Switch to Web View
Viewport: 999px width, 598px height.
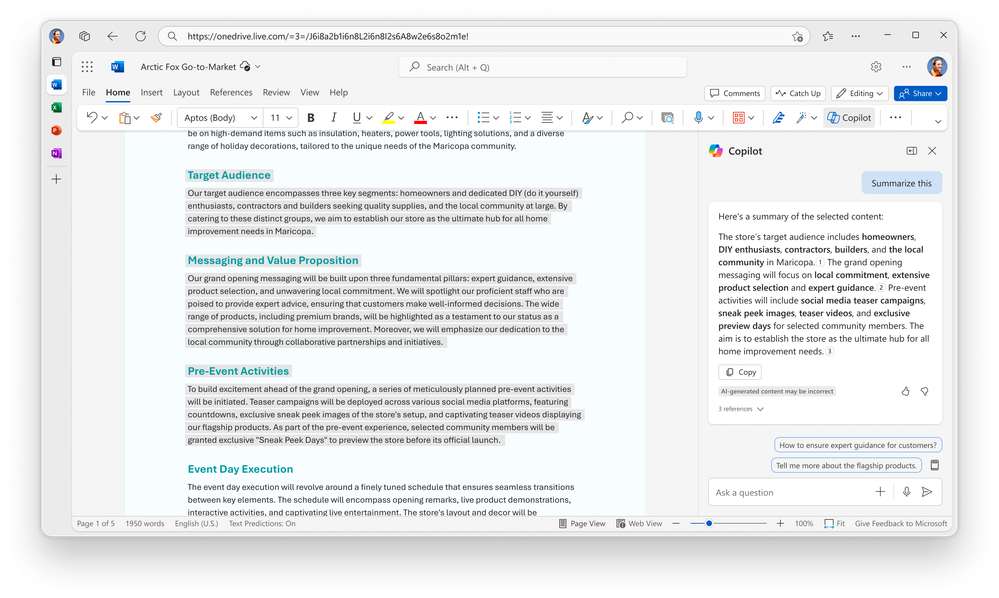click(639, 523)
